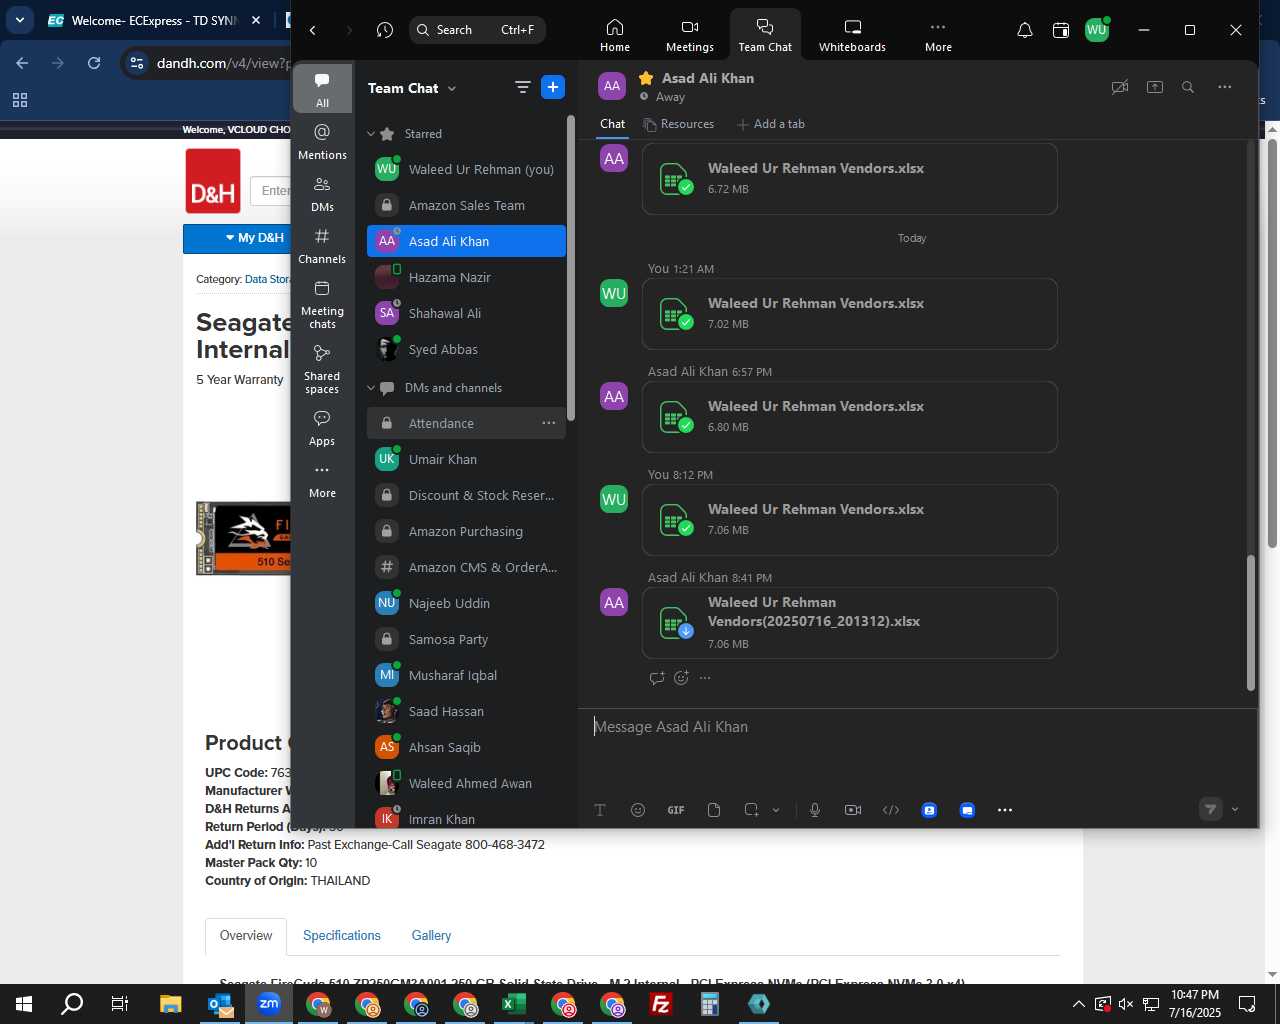The image size is (1280, 1024).
Task: Open chat with Hazama Nazir
Action: [x=466, y=277]
